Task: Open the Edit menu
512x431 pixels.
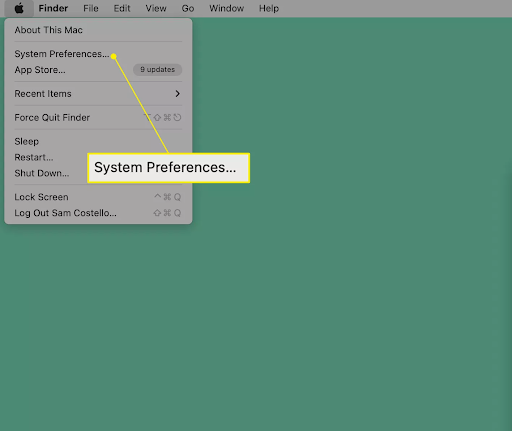Action: pyautogui.click(x=122, y=8)
